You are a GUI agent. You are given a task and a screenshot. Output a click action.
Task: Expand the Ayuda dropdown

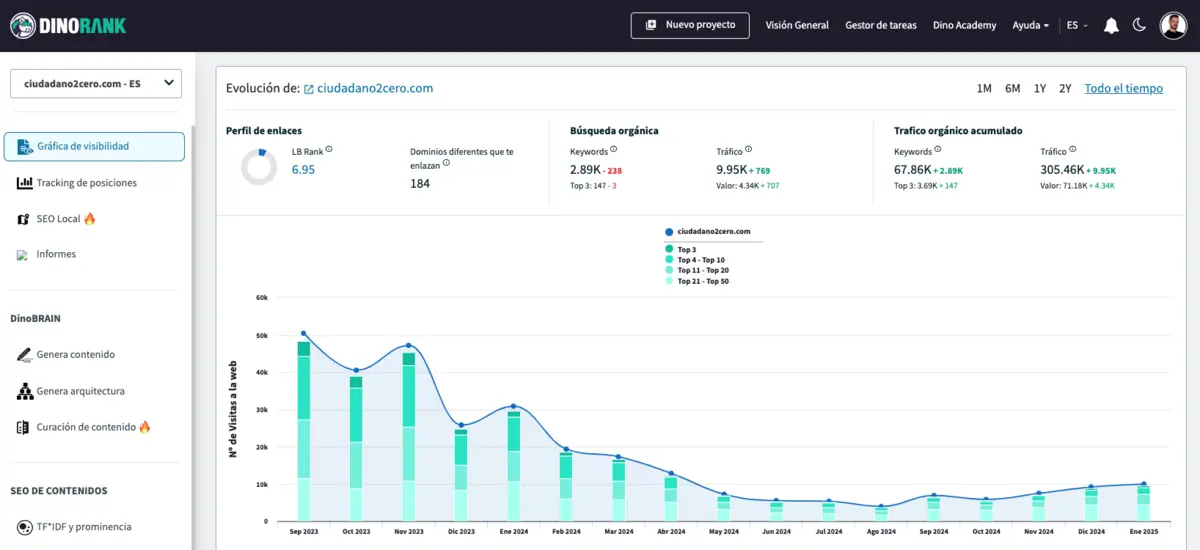click(x=1031, y=25)
